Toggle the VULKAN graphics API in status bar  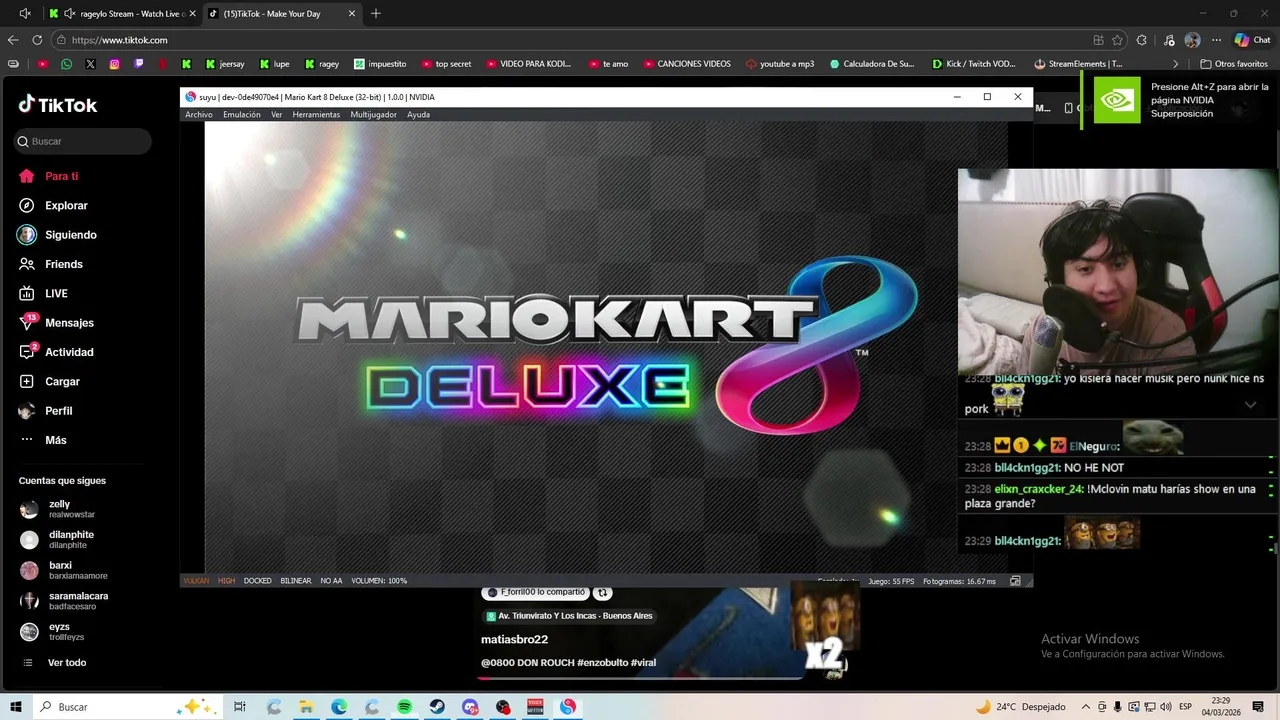pos(196,581)
